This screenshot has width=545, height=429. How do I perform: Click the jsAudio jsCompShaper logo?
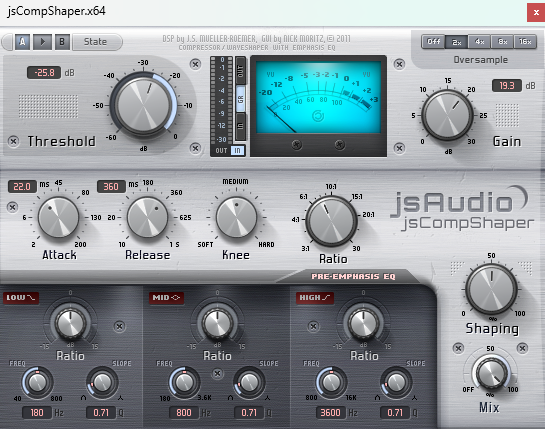[x=462, y=209]
